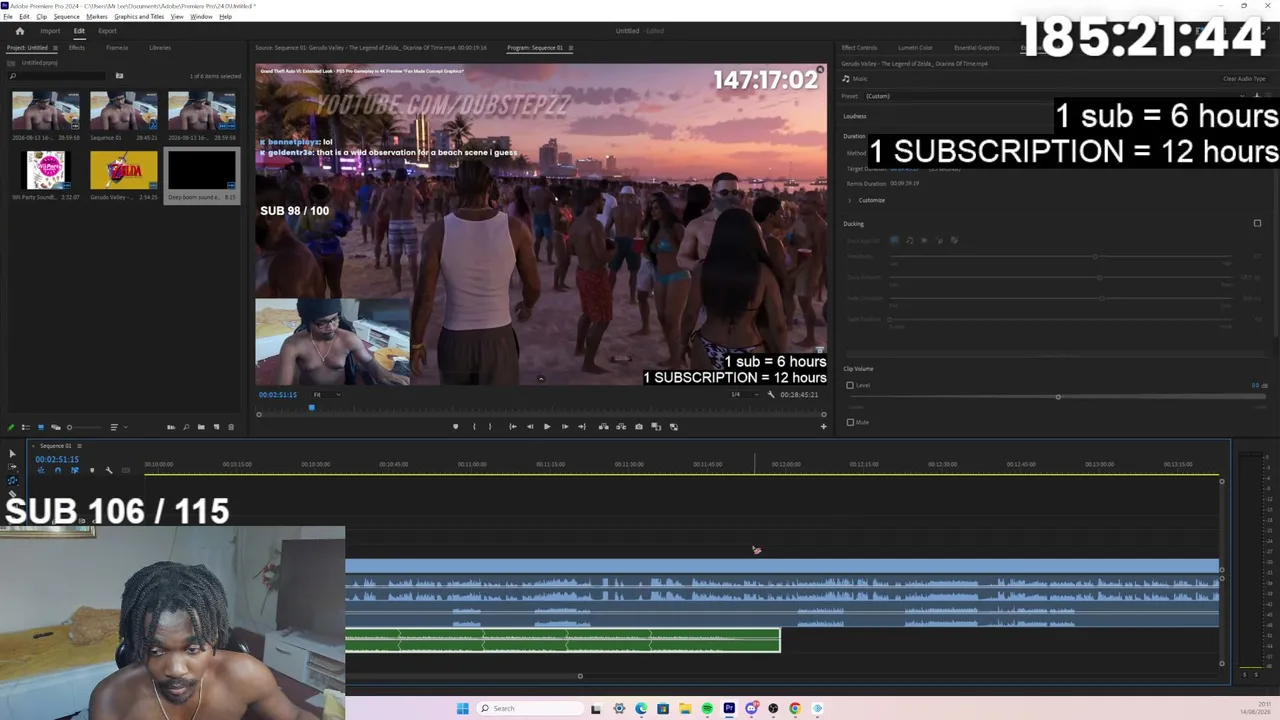Toggle duck against dialogue clips icon
The image size is (1280, 720).
coord(894,241)
